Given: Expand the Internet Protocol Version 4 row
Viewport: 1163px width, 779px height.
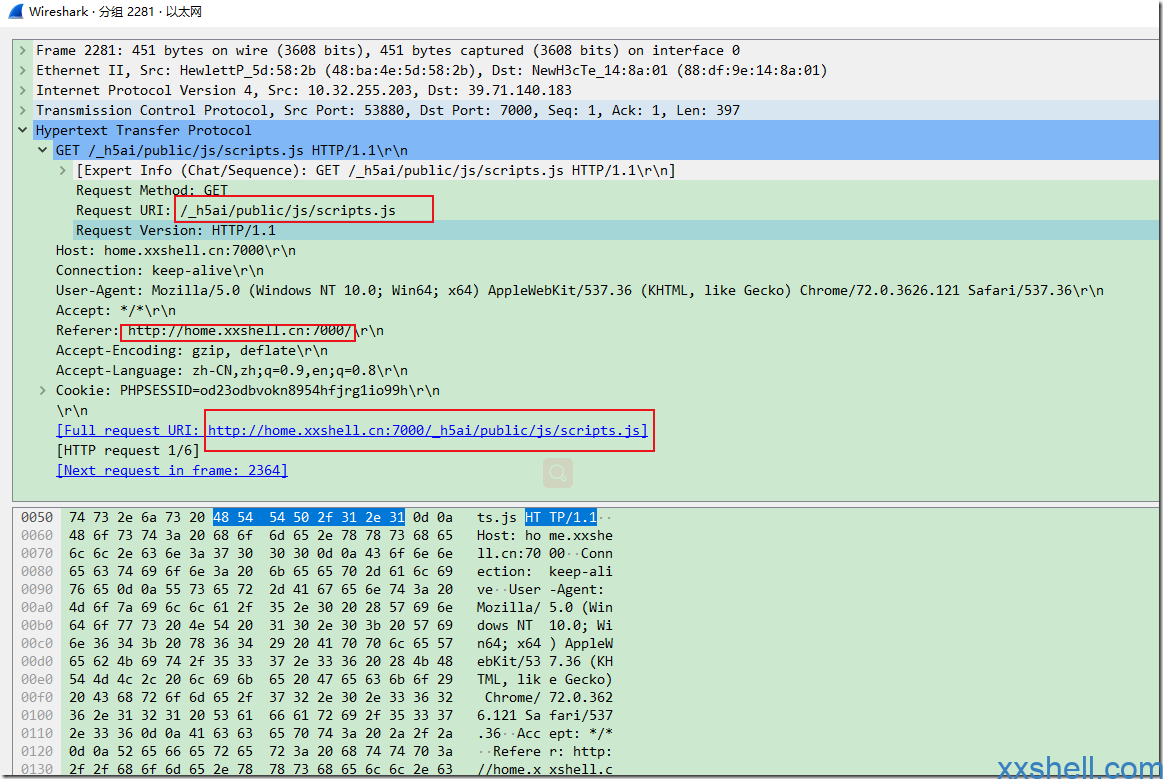Looking at the screenshot, I should pos(23,91).
